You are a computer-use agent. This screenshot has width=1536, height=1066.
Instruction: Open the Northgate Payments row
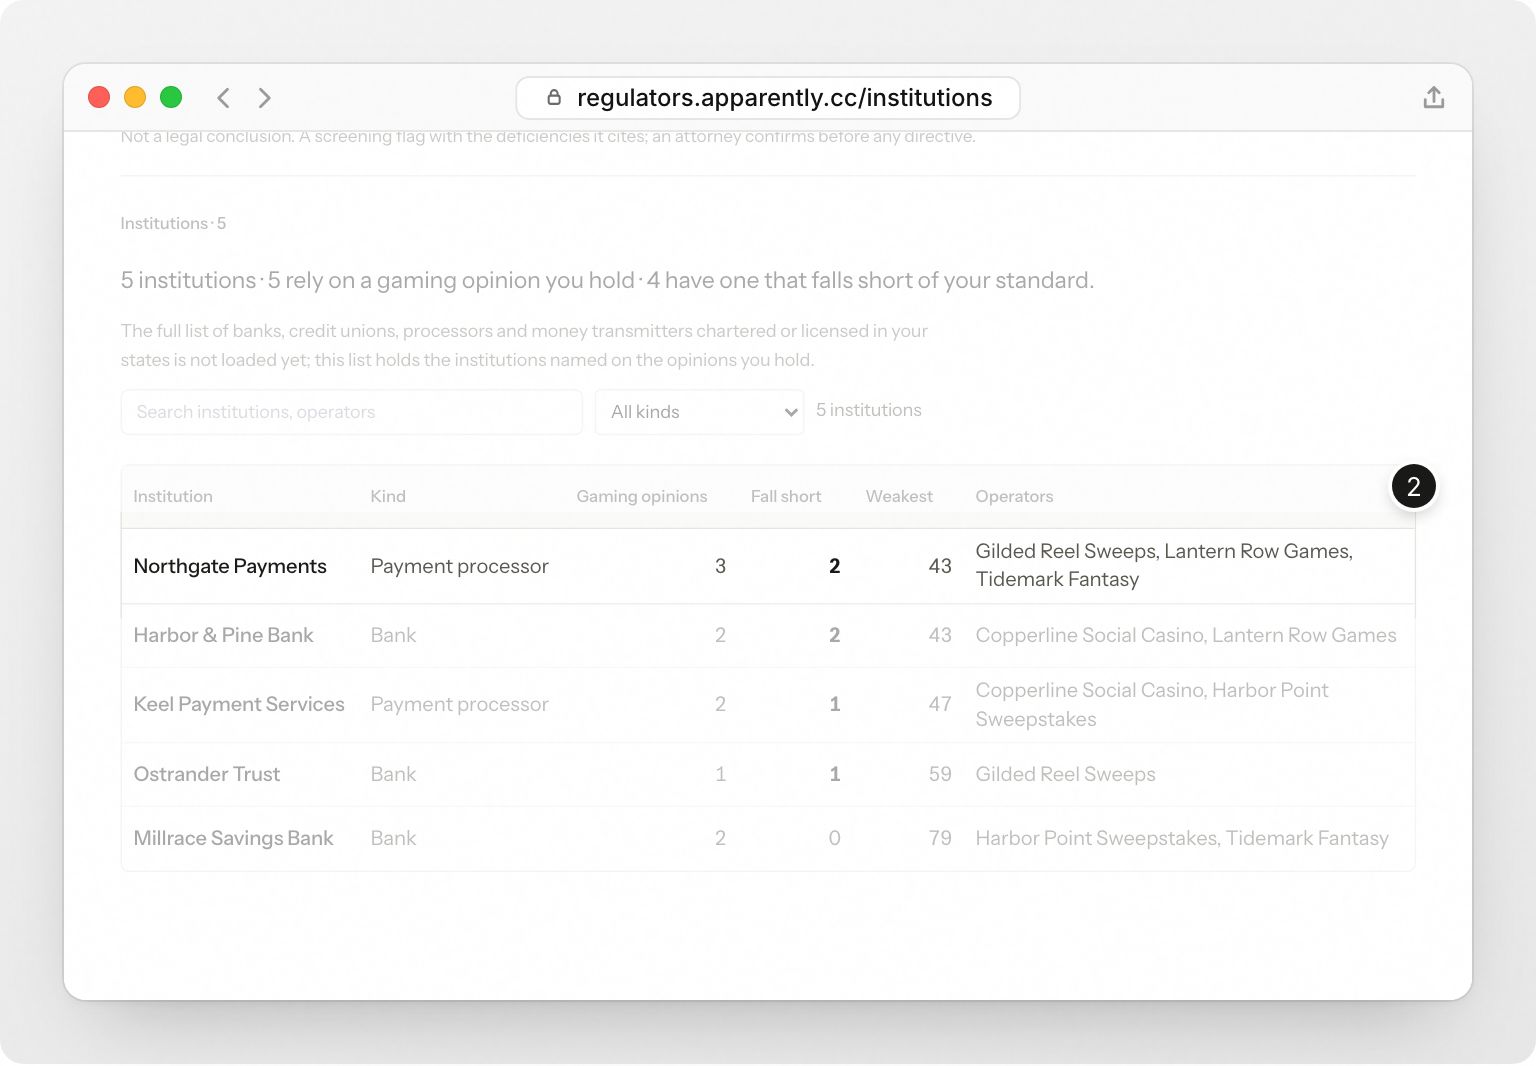coord(768,566)
